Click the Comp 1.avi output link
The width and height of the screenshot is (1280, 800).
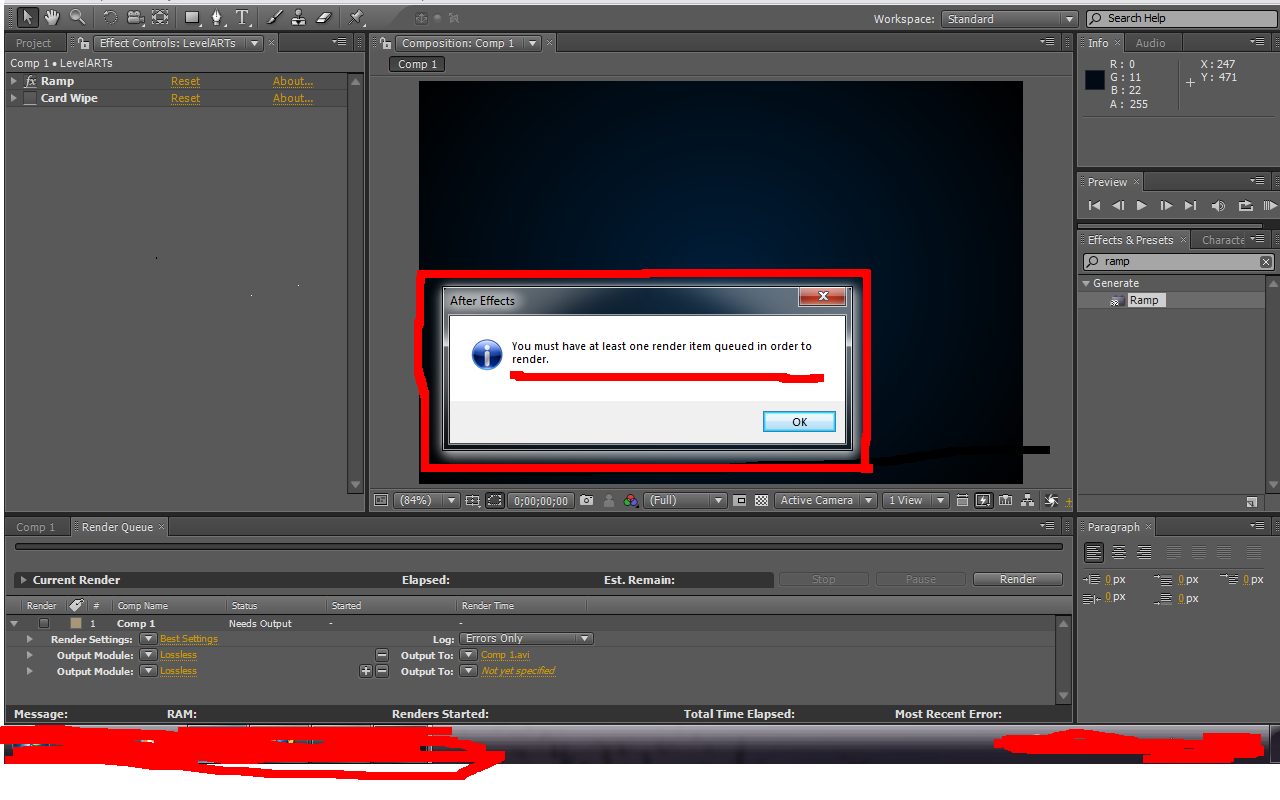505,655
